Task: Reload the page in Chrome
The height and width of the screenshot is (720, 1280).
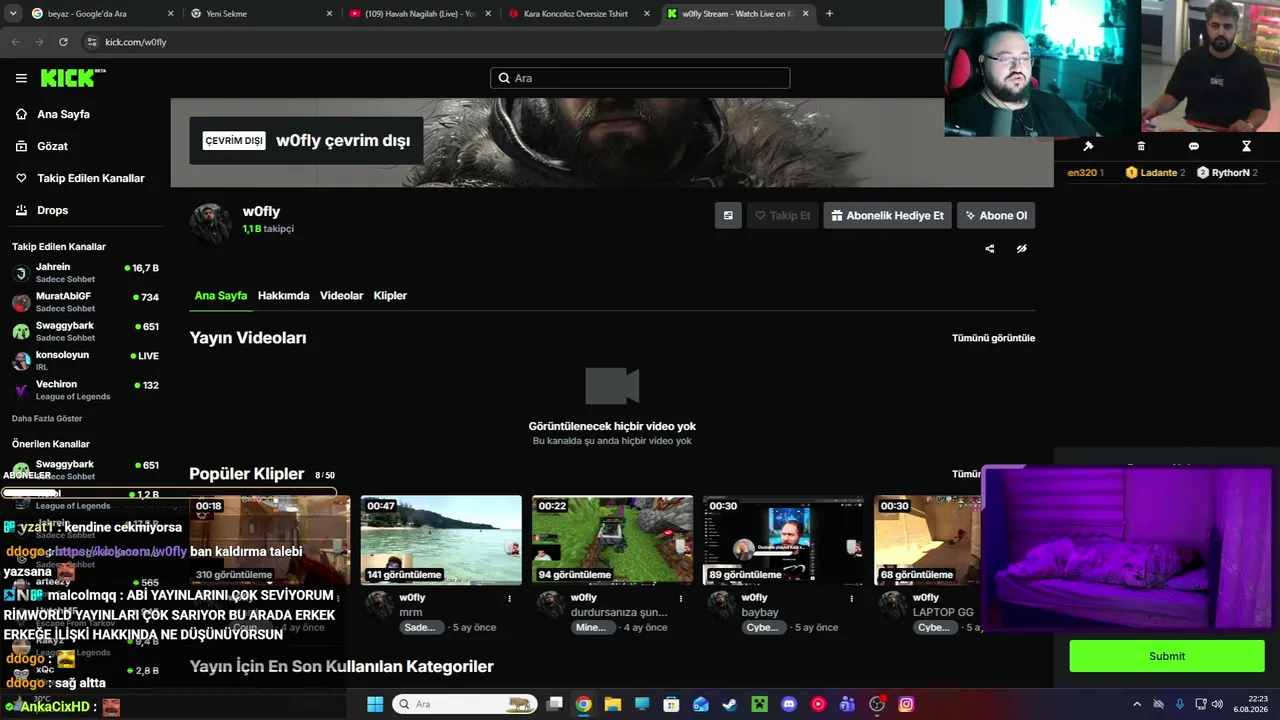Action: click(63, 42)
